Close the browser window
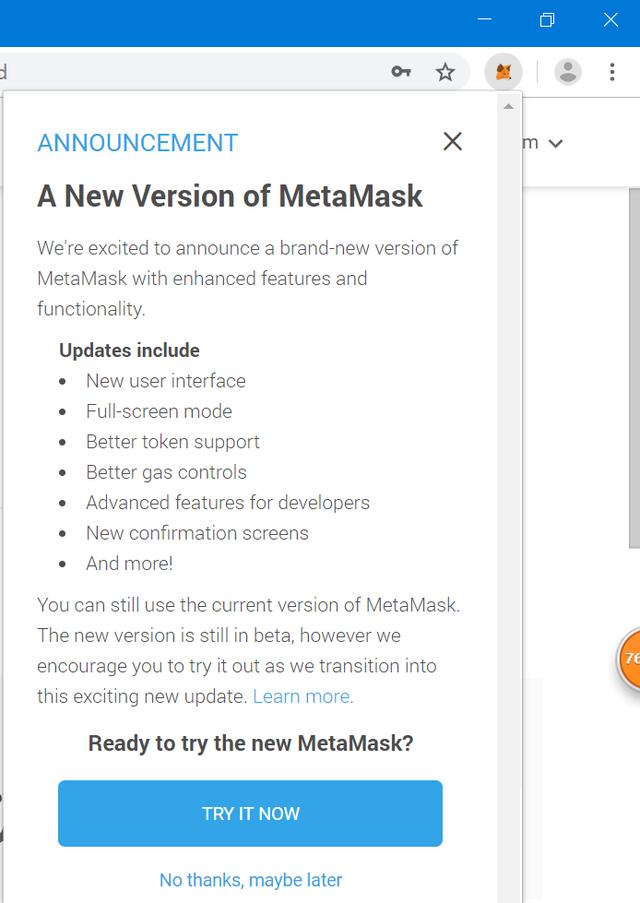The height and width of the screenshot is (903, 640). pyautogui.click(x=611, y=20)
